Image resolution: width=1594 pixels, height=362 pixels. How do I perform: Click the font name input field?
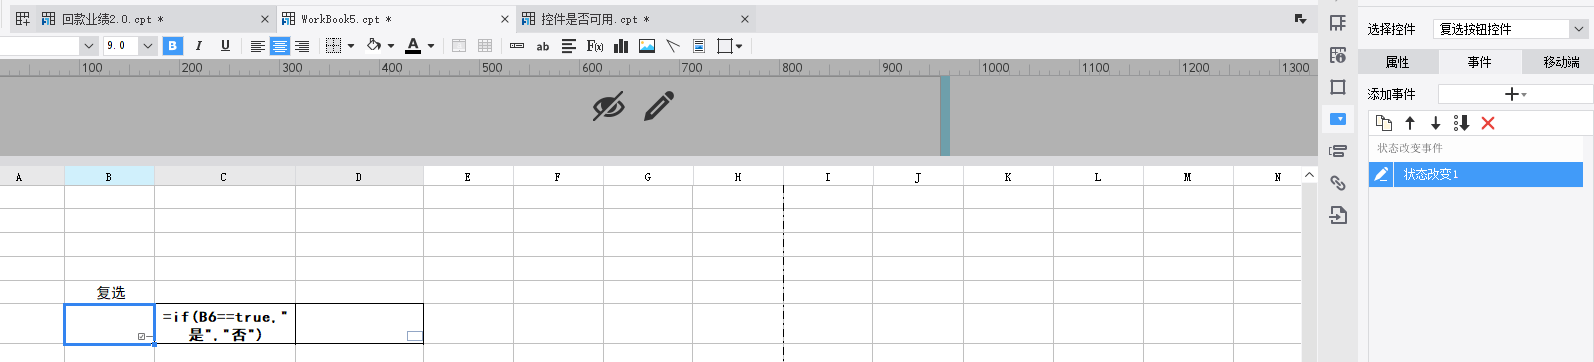39,46
